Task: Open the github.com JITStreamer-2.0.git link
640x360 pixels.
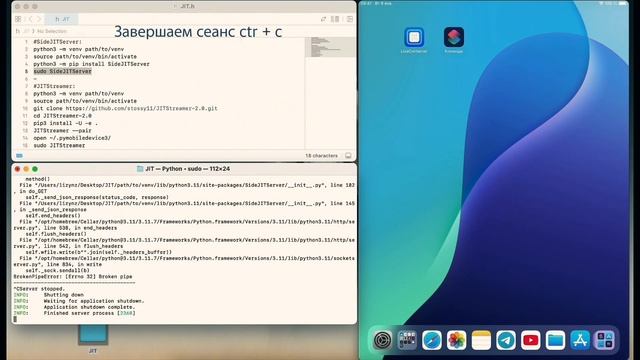Action: tap(142, 109)
